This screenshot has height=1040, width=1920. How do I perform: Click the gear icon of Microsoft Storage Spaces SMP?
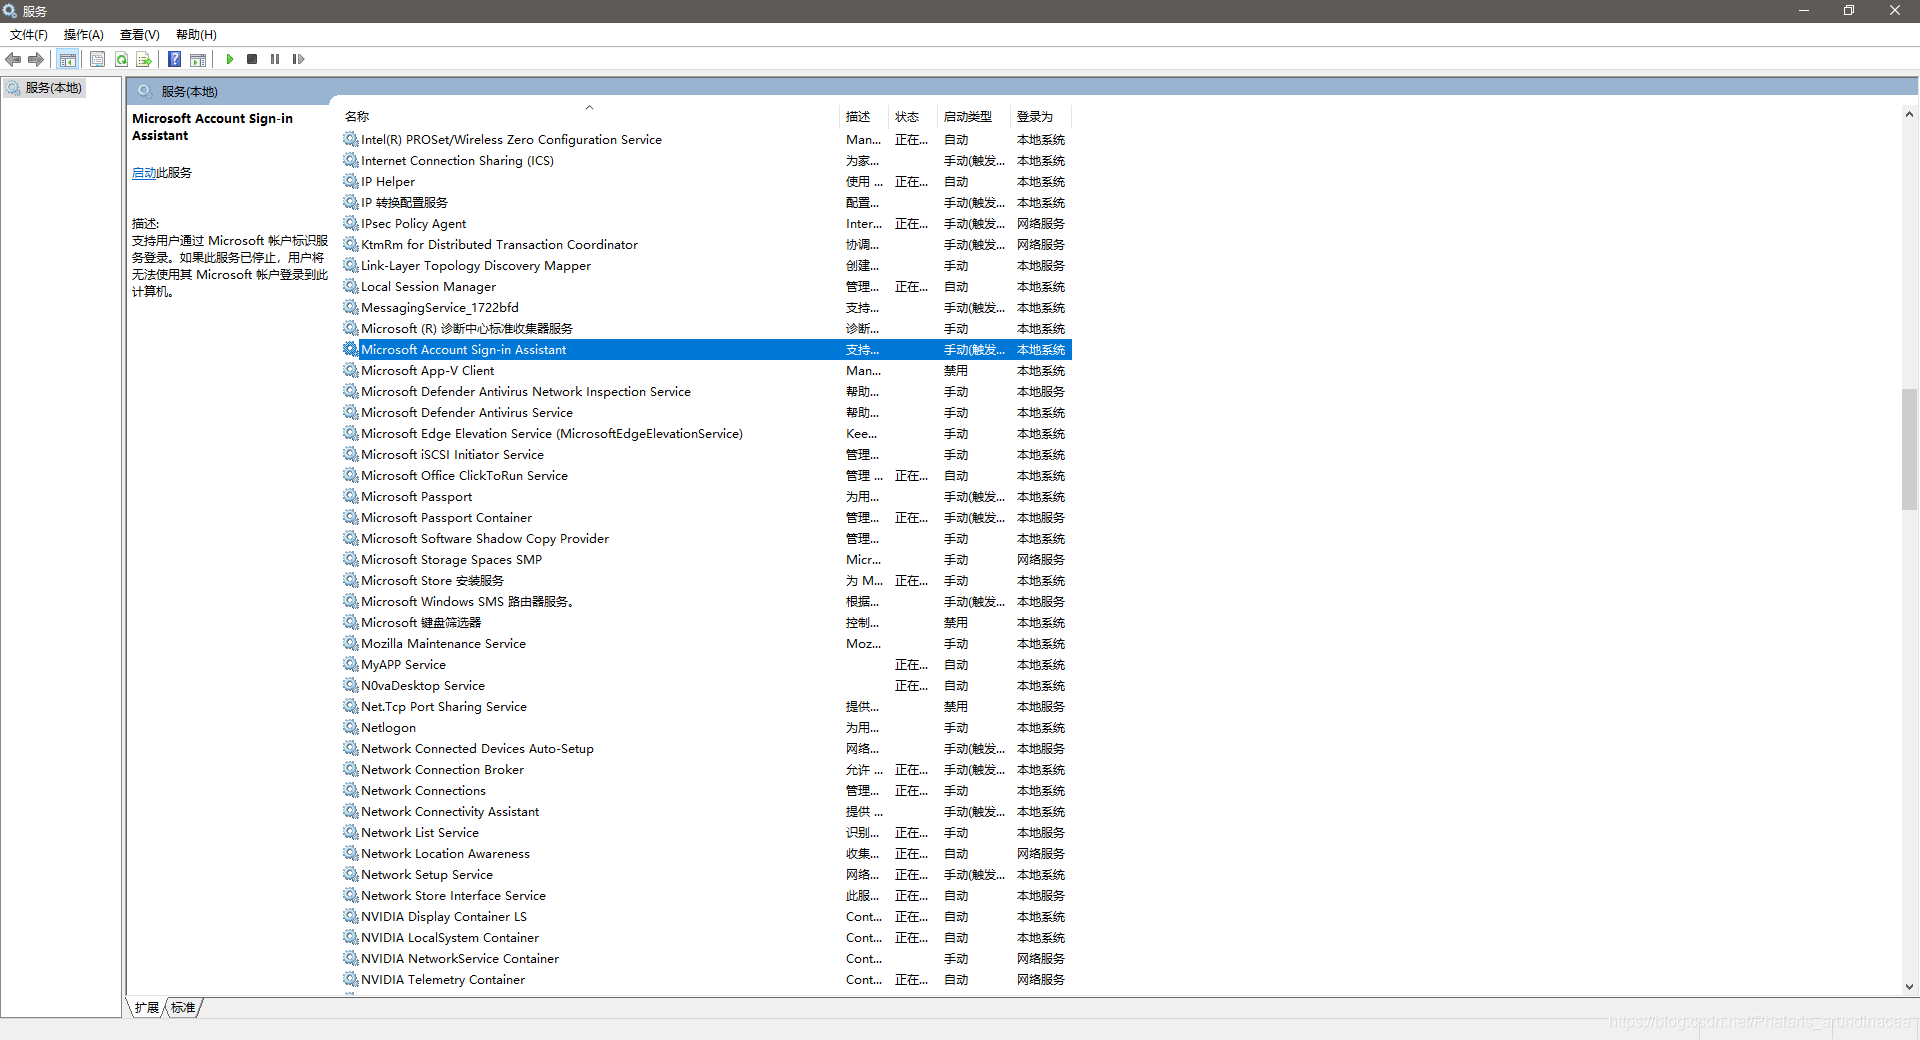(351, 560)
